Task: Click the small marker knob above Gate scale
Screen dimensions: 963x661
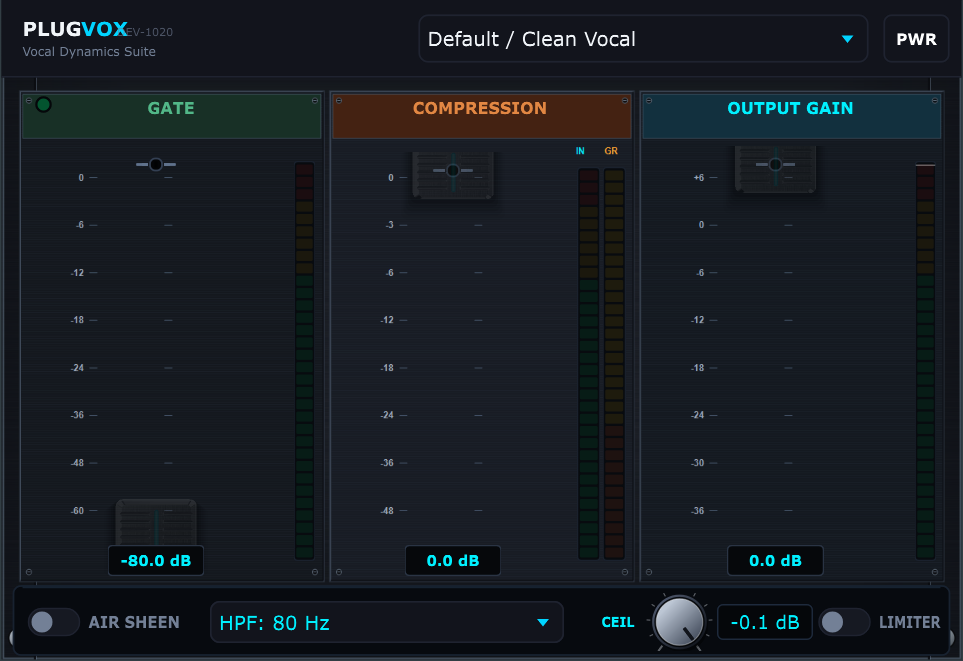Action: tap(156, 165)
